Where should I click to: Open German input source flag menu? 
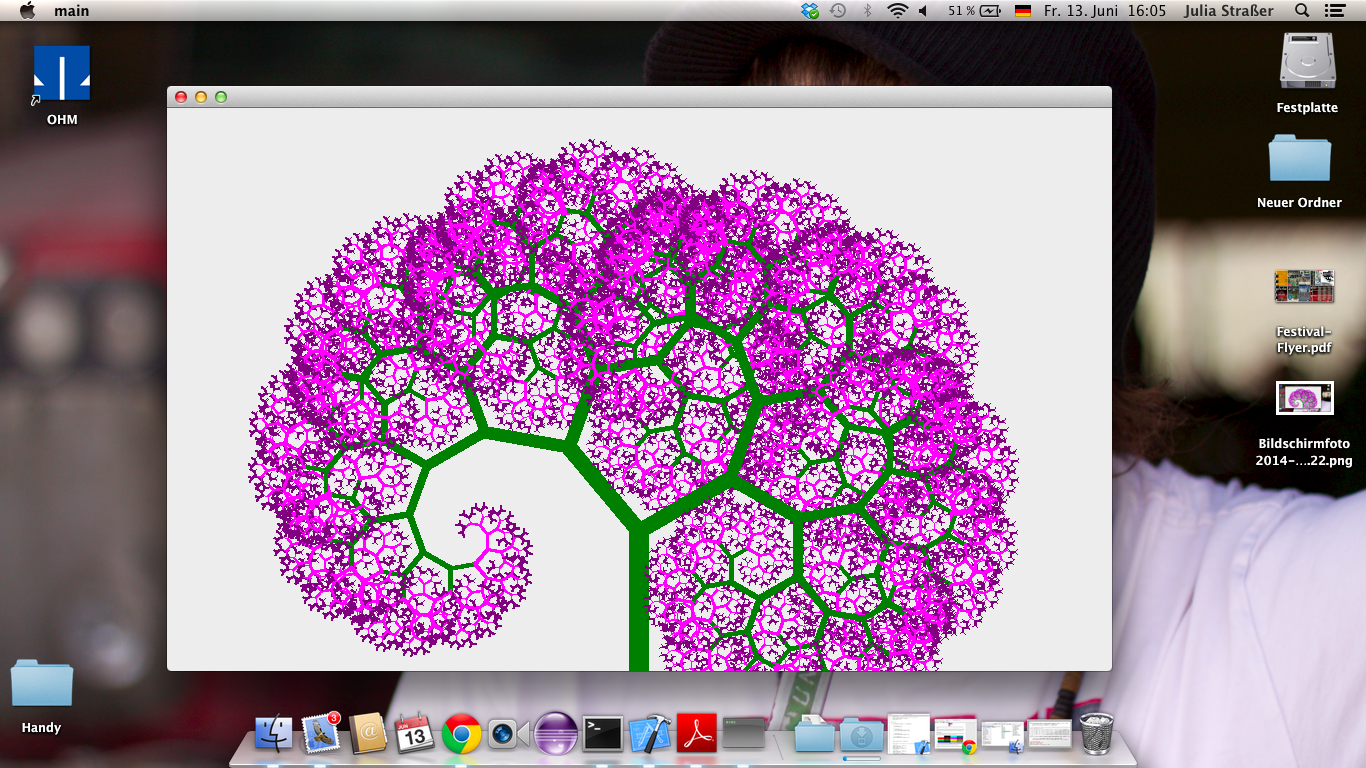1022,11
